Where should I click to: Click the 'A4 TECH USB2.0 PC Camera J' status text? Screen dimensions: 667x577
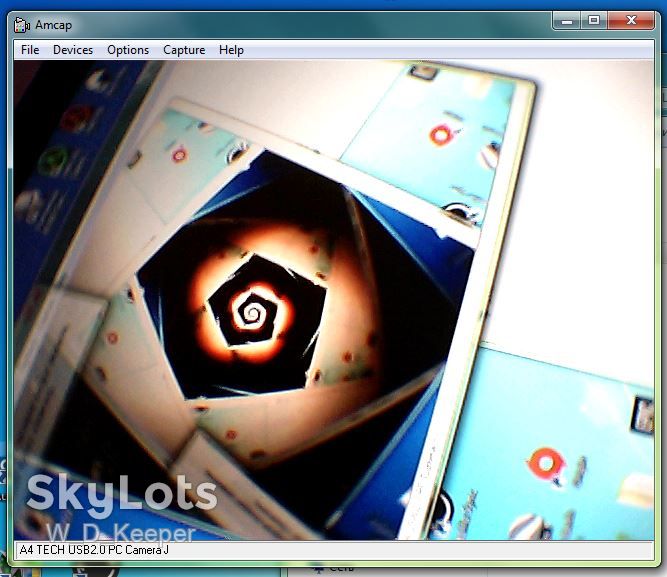[x=94, y=550]
